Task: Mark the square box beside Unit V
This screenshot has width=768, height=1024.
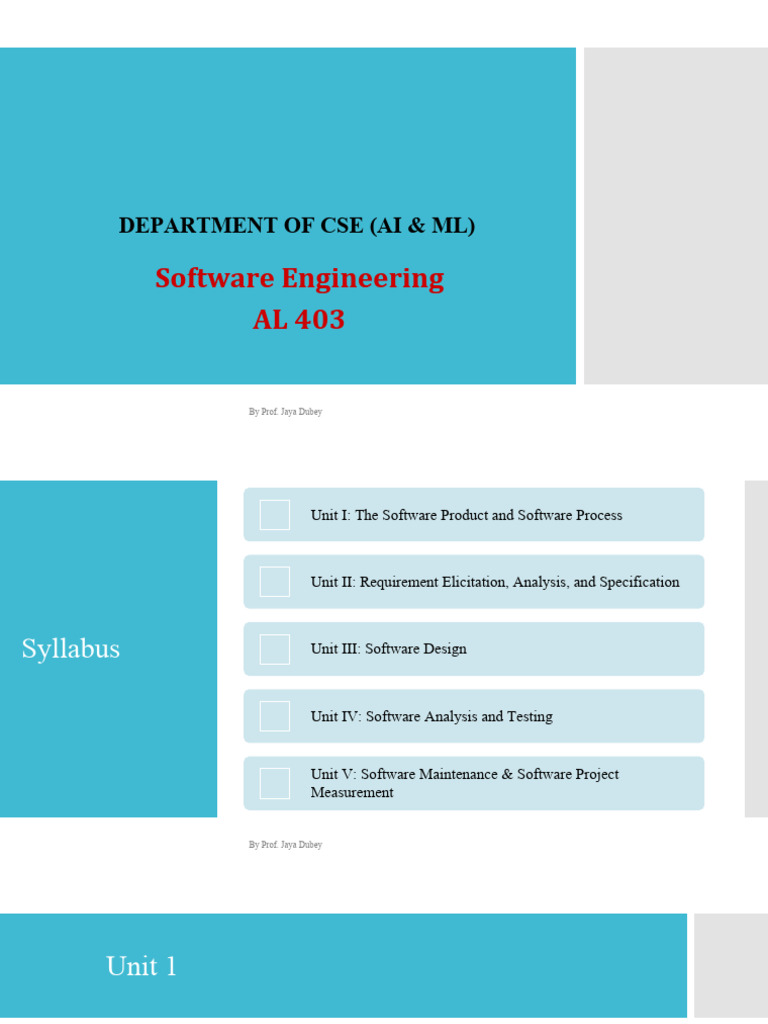Action: click(275, 783)
